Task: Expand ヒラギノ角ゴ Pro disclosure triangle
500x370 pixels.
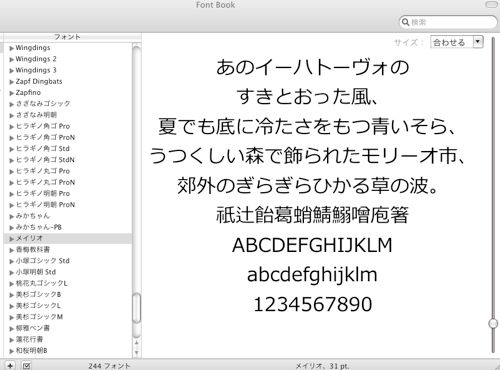Action: 11,127
